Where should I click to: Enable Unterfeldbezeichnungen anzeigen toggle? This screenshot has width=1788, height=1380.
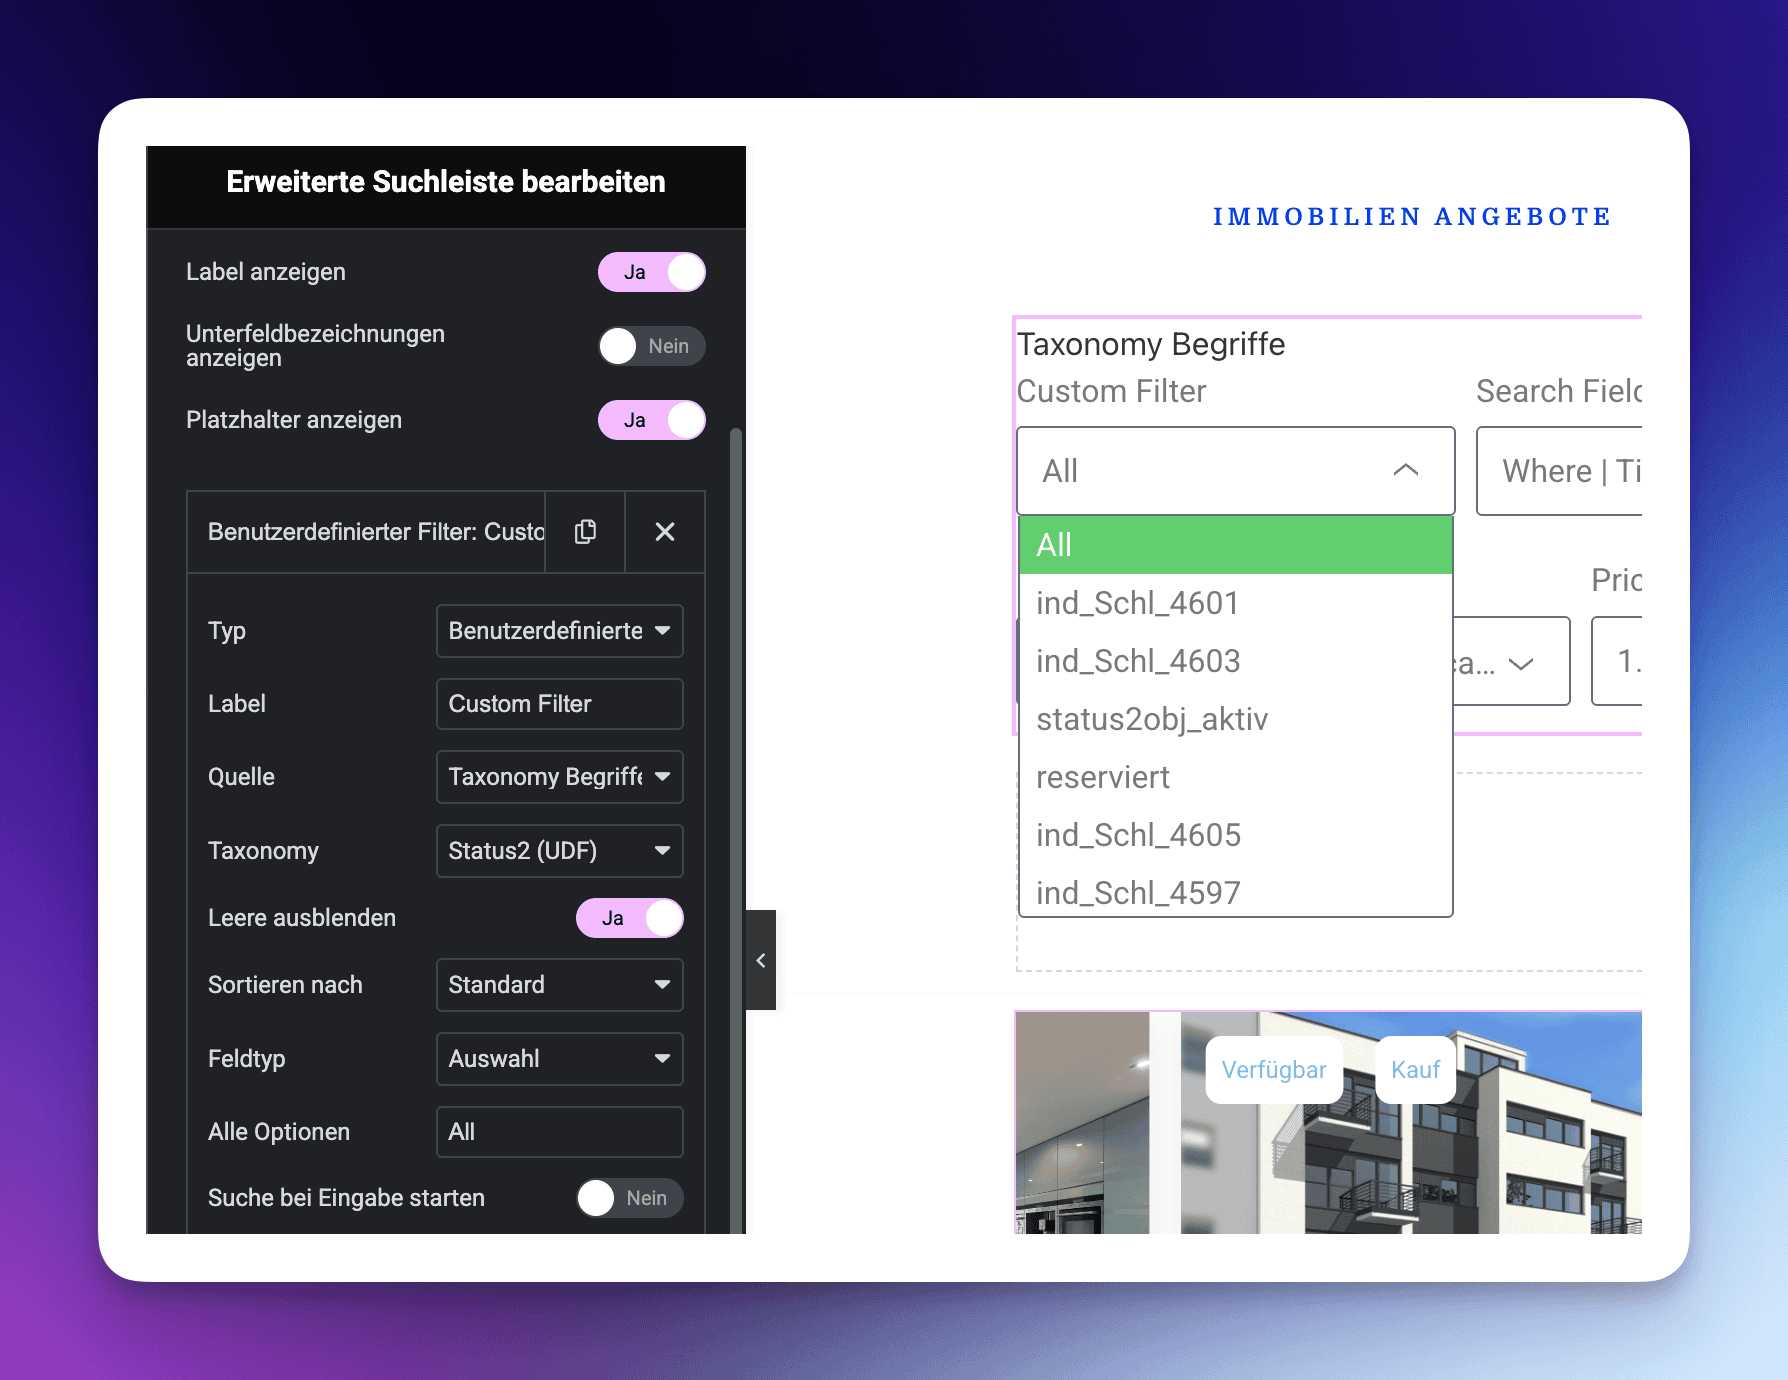(652, 346)
